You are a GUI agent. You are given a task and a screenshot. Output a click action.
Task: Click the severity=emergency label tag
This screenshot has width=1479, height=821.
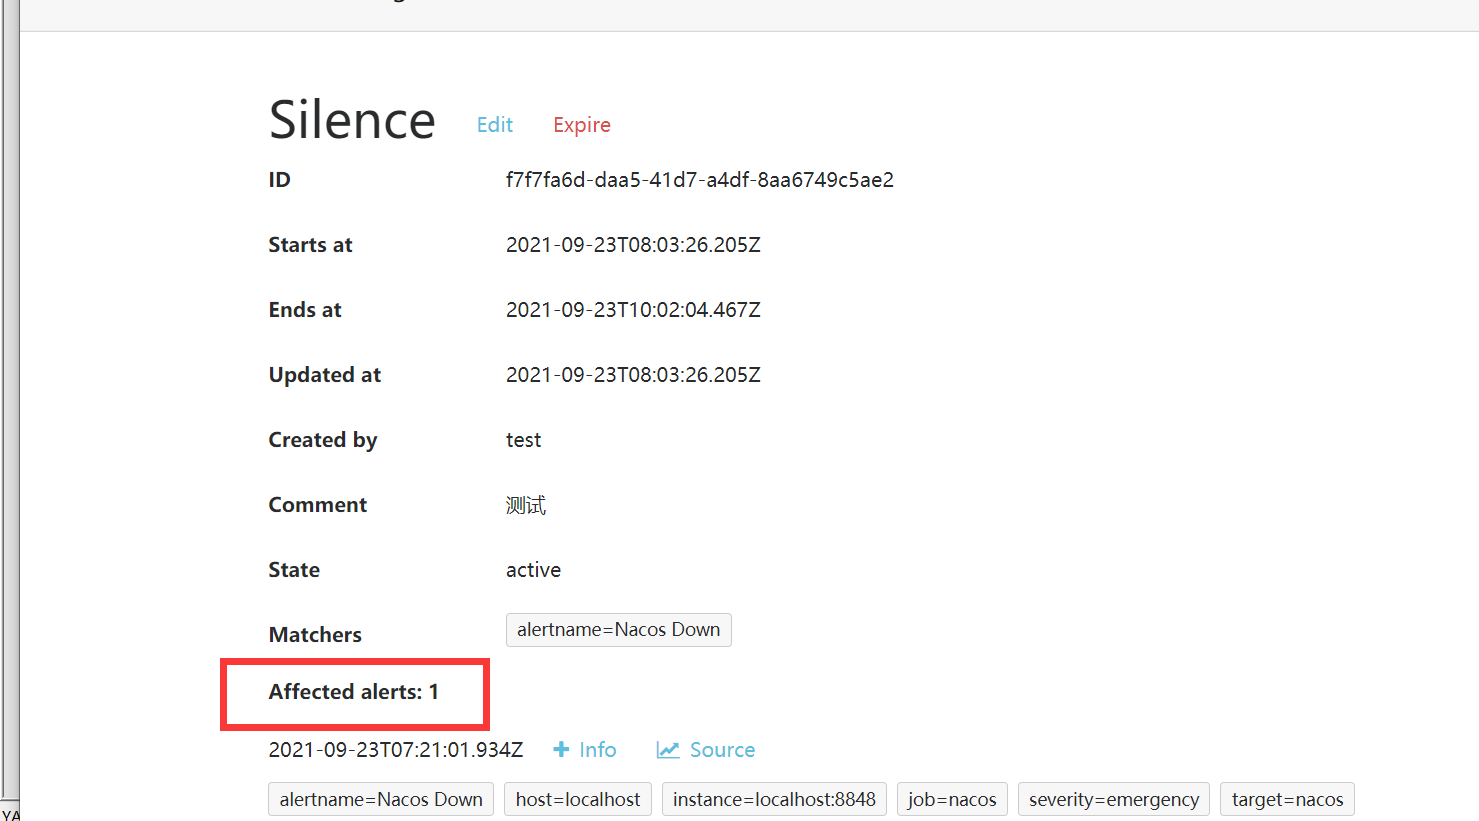coord(1113,799)
